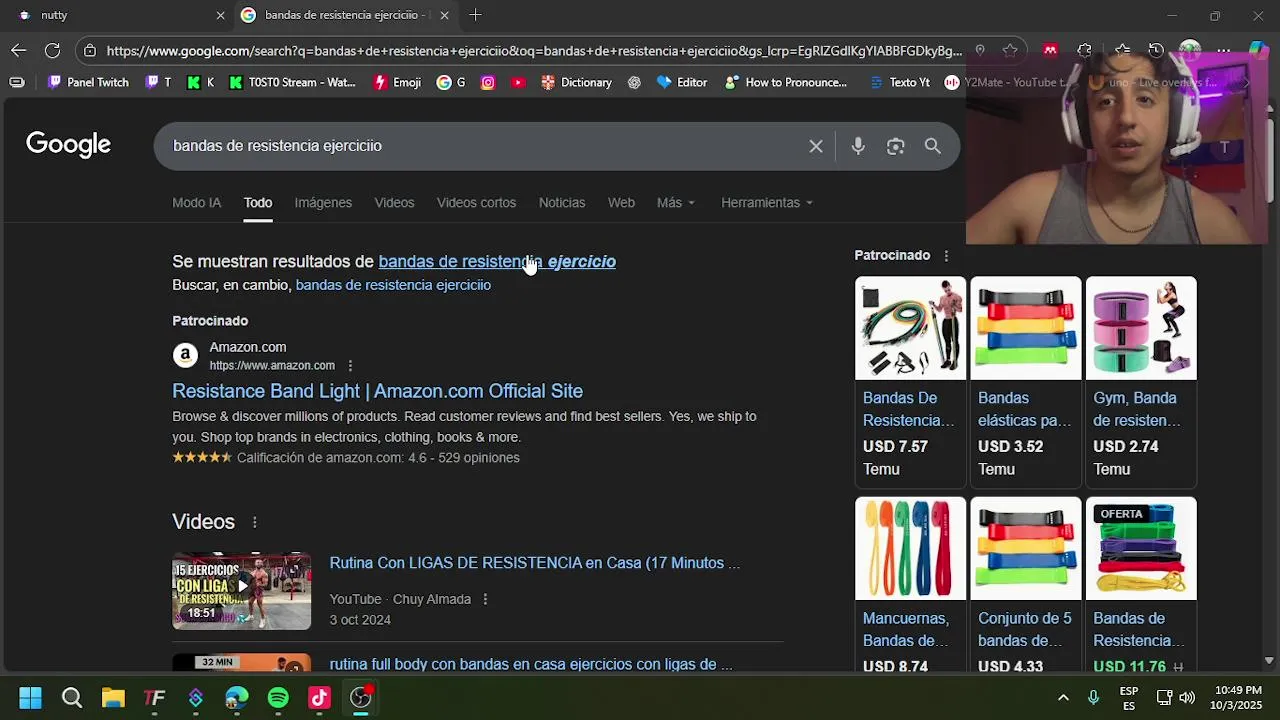This screenshot has height=720, width=1280.
Task: Go to Google home via logo
Action: click(68, 145)
